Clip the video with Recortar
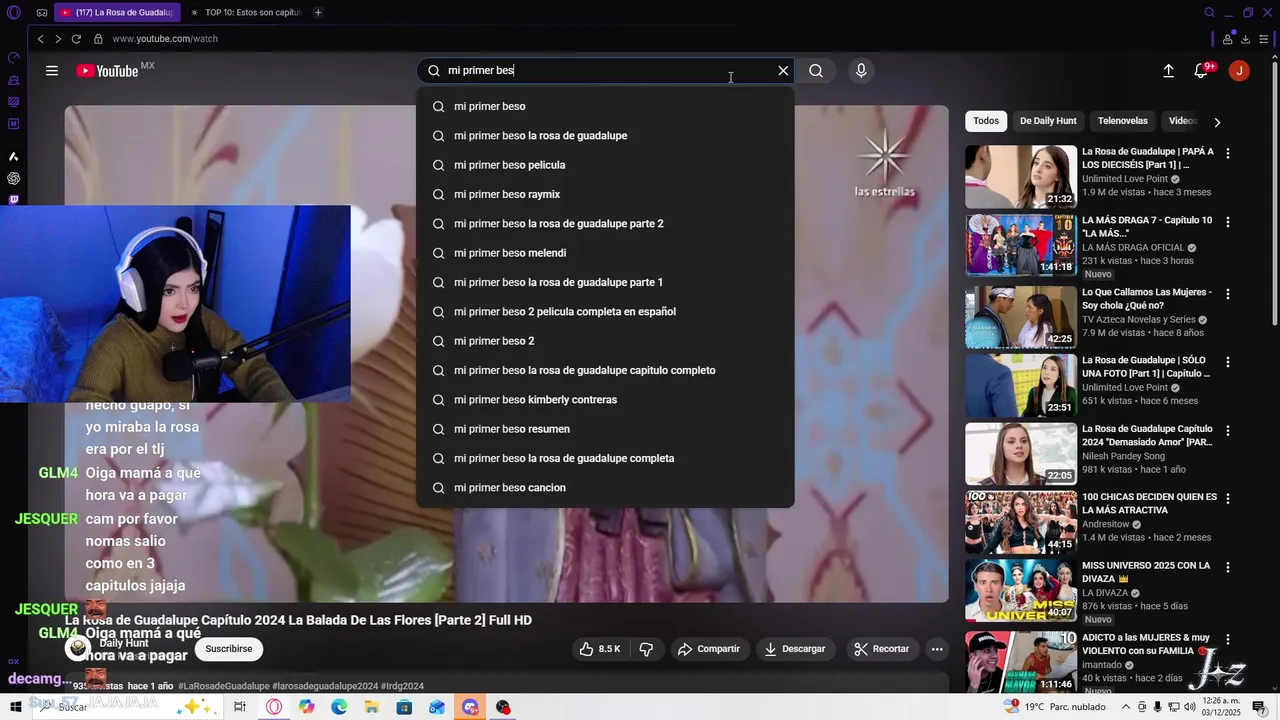Viewport: 1280px width, 720px height. 881,649
